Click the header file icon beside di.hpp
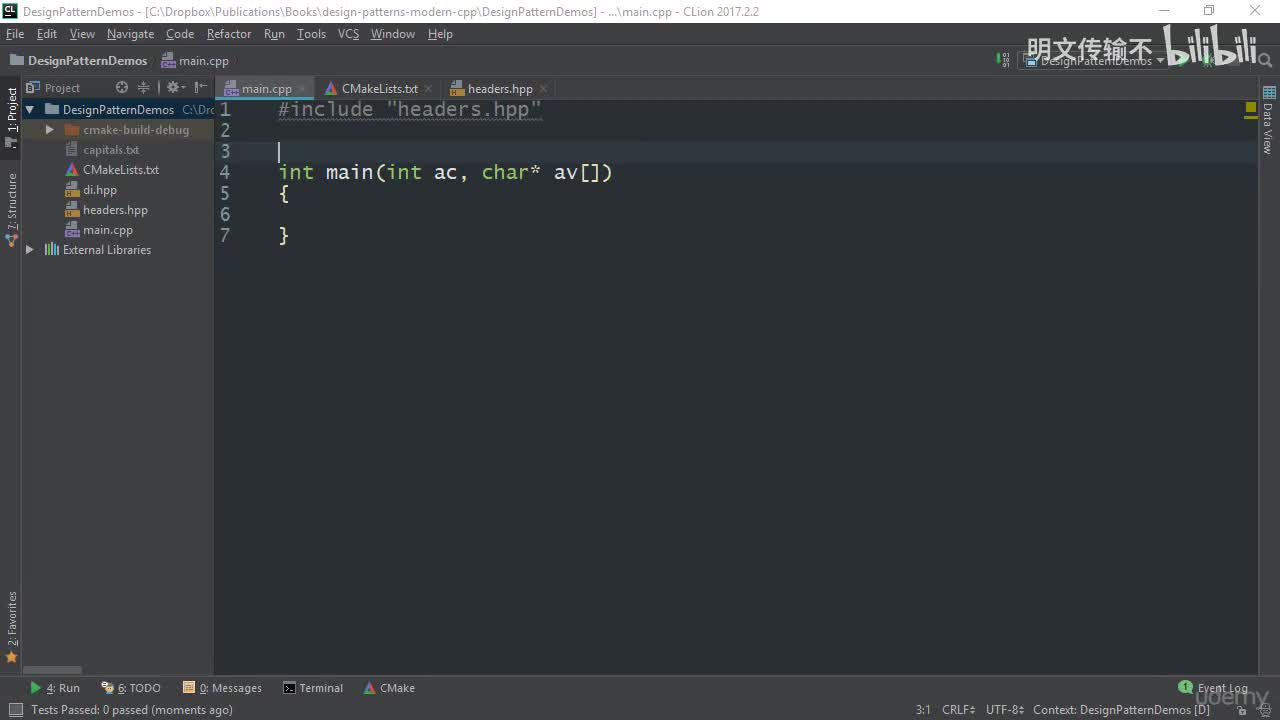Image resolution: width=1280 pixels, height=720 pixels. [x=72, y=190]
